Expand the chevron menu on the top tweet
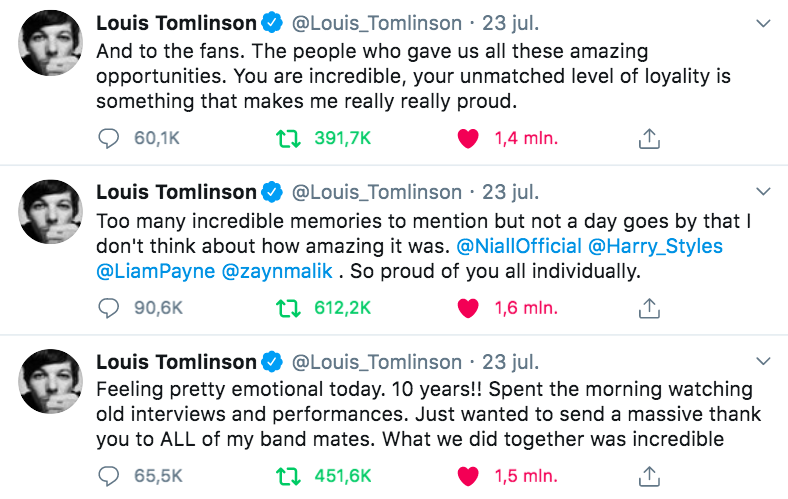Image resolution: width=788 pixels, height=499 pixels. point(765,23)
